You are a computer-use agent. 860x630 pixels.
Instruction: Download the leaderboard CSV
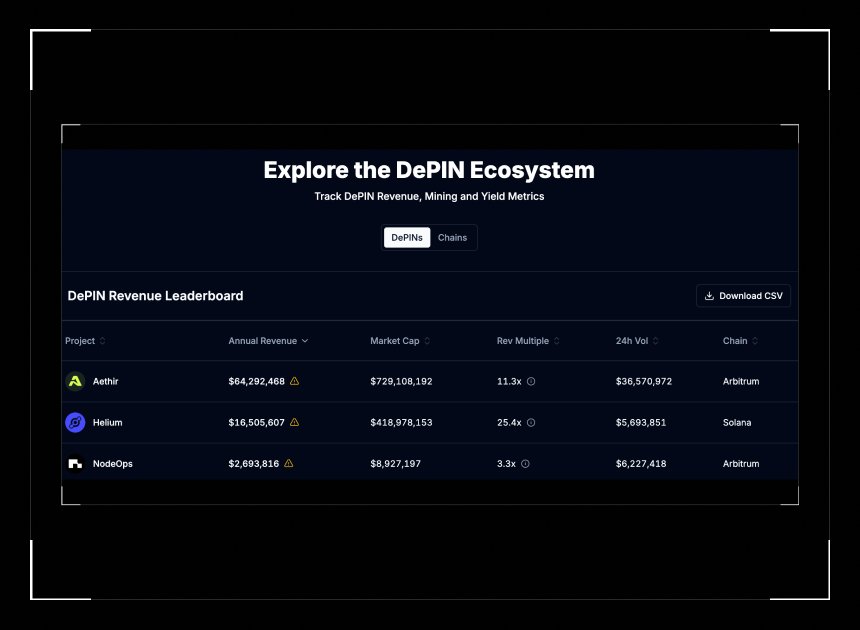[743, 296]
